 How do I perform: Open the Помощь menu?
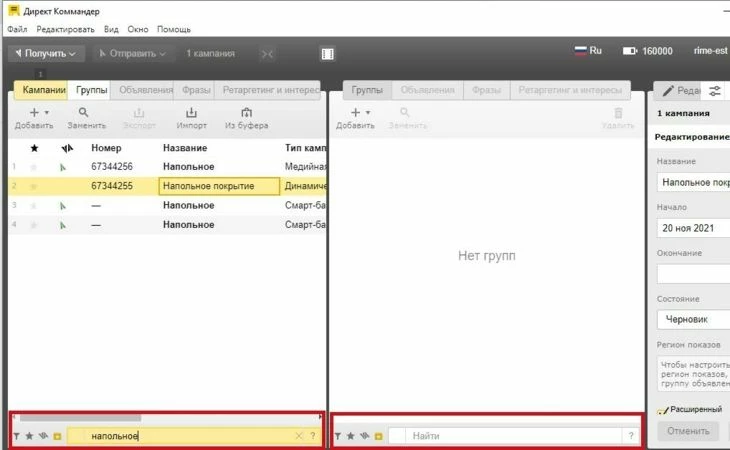[x=174, y=29]
